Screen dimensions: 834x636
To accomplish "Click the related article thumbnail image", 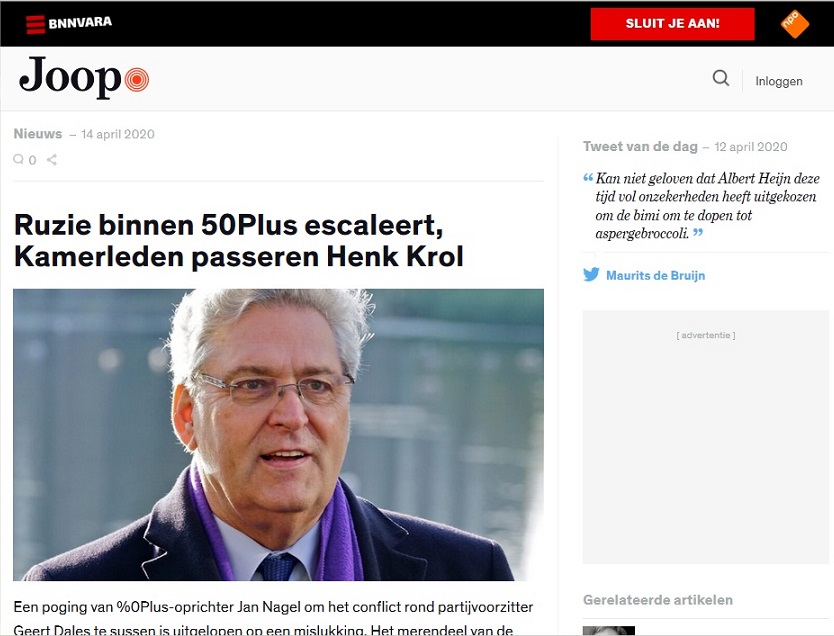I will click(x=608, y=631).
